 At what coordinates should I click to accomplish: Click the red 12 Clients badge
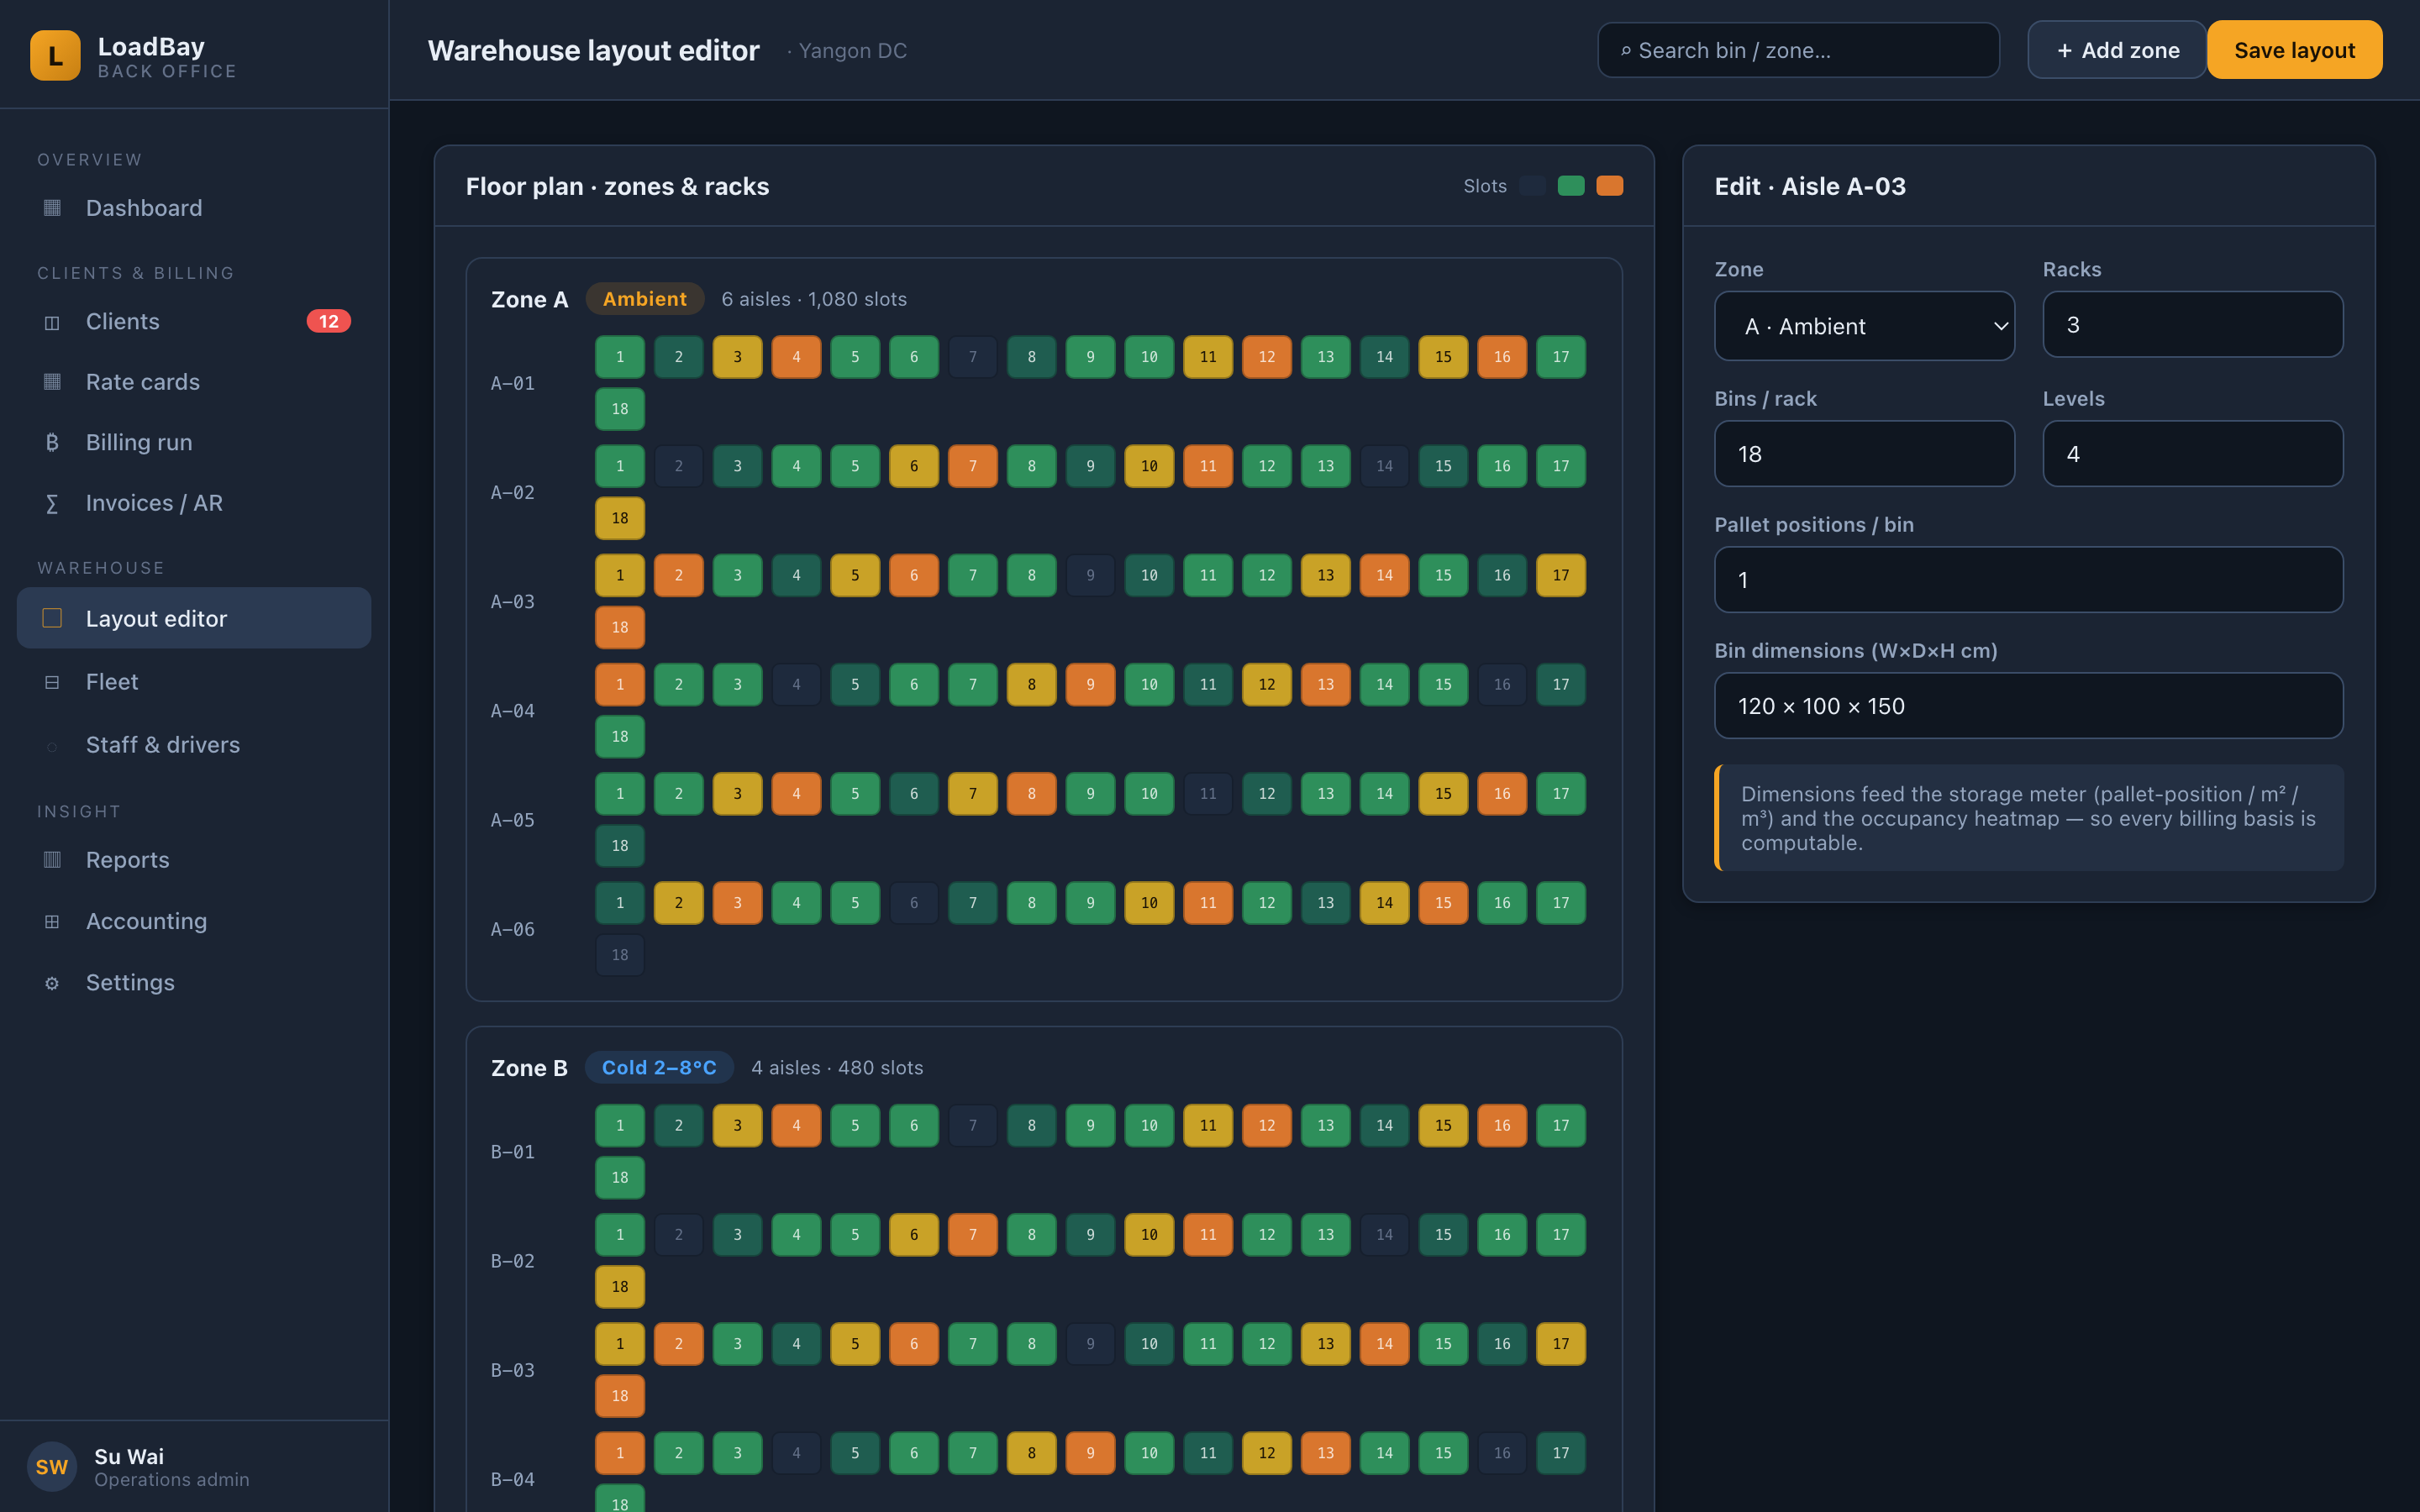[x=328, y=321]
